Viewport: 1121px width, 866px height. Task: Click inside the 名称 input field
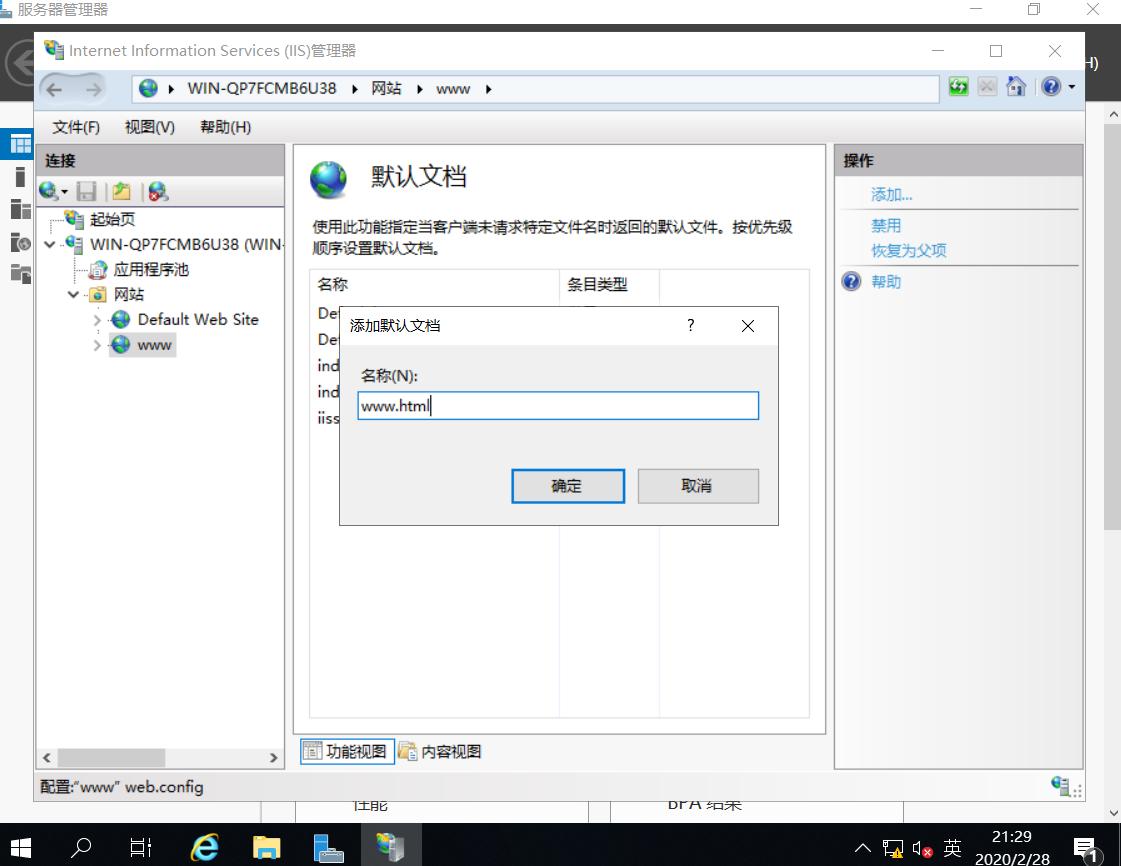(x=557, y=405)
